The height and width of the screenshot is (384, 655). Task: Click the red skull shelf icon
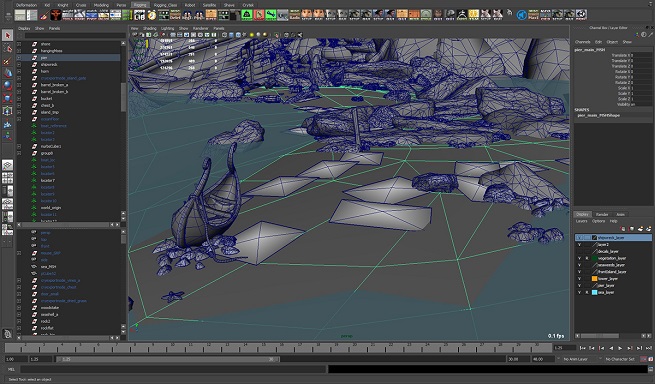[x=56, y=15]
